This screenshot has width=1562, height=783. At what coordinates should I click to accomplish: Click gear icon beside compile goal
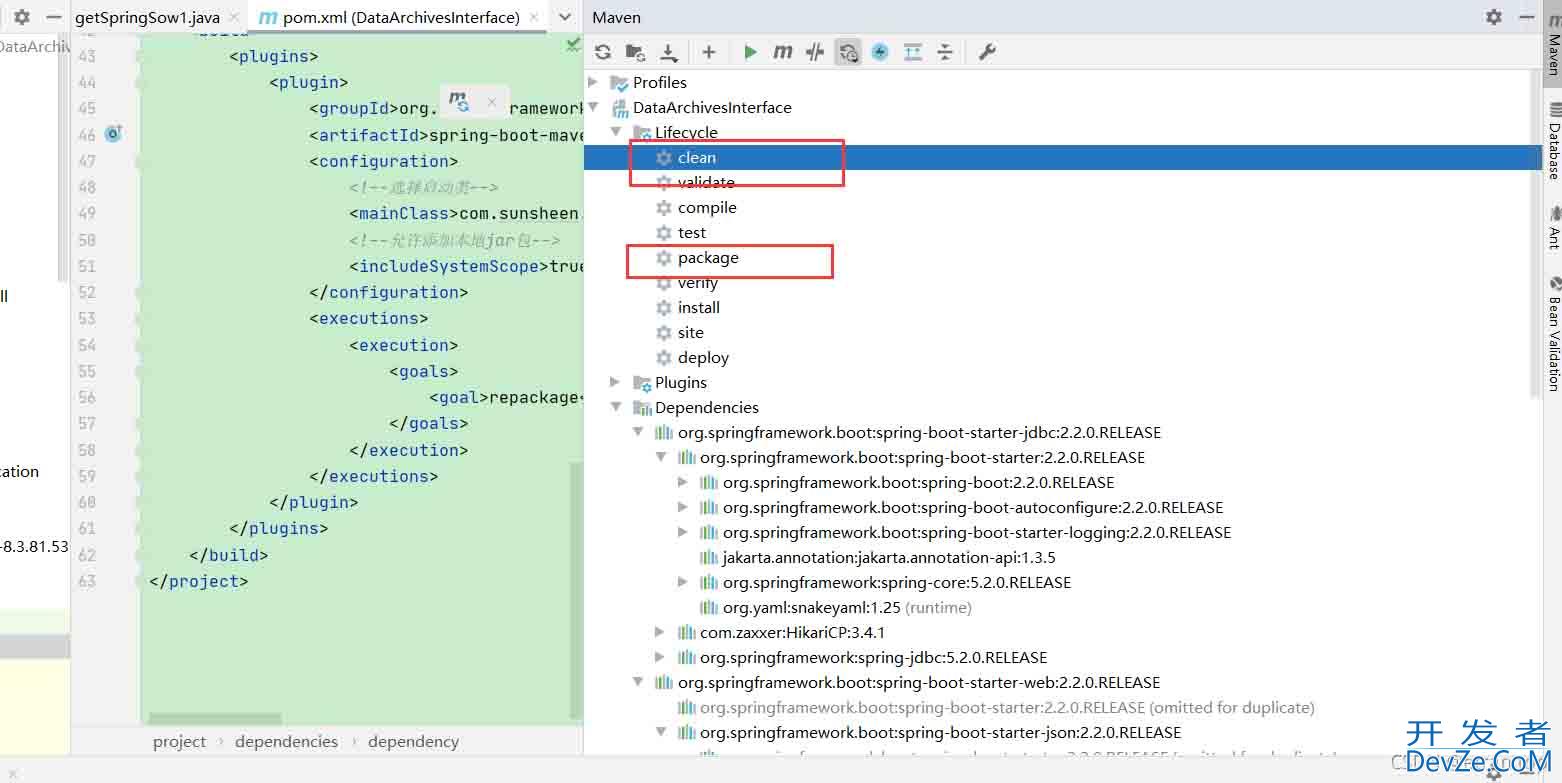[x=663, y=208]
